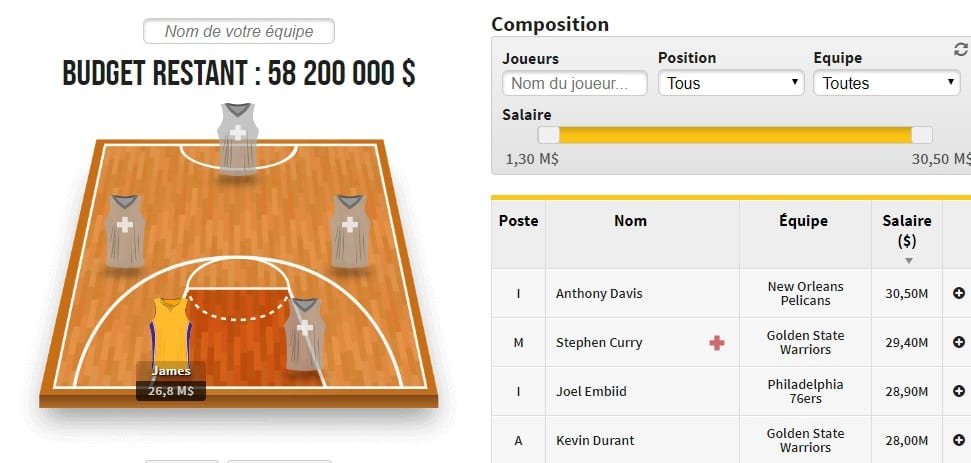Add Stephen Curry with plus icon
The width and height of the screenshot is (971, 463).
pyautogui.click(x=959, y=343)
